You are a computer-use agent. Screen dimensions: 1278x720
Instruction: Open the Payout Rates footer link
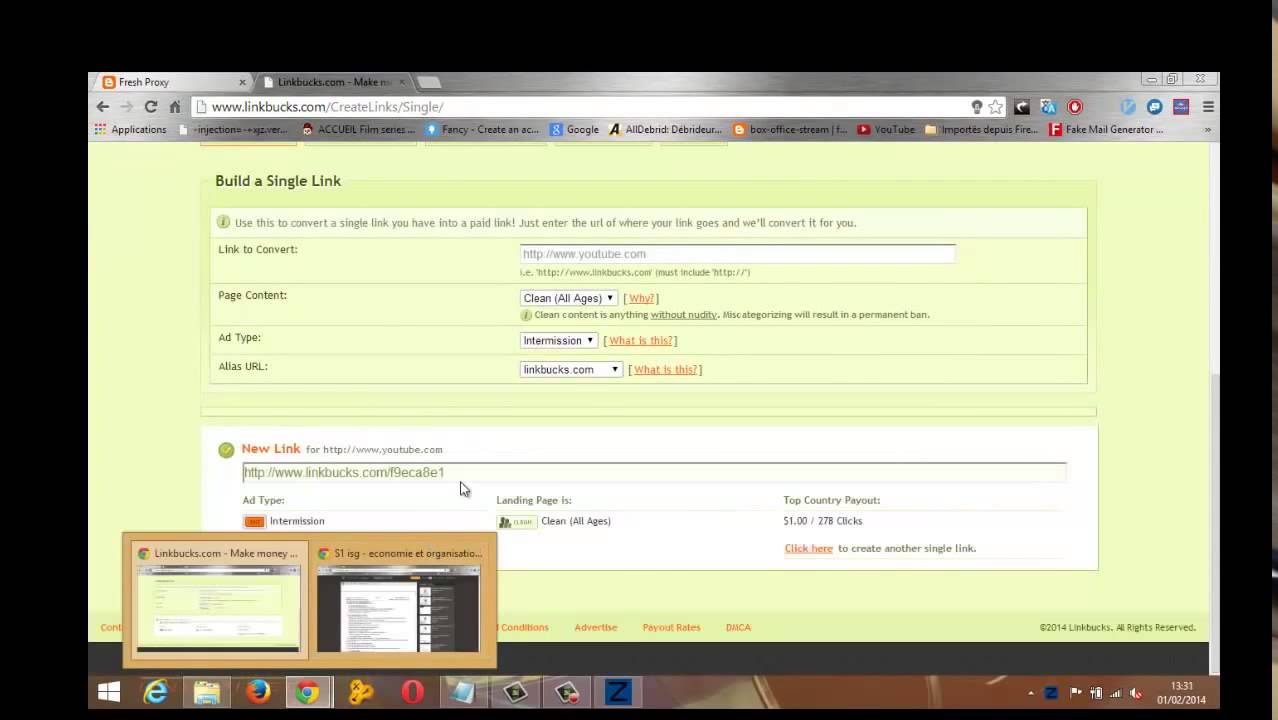point(671,627)
